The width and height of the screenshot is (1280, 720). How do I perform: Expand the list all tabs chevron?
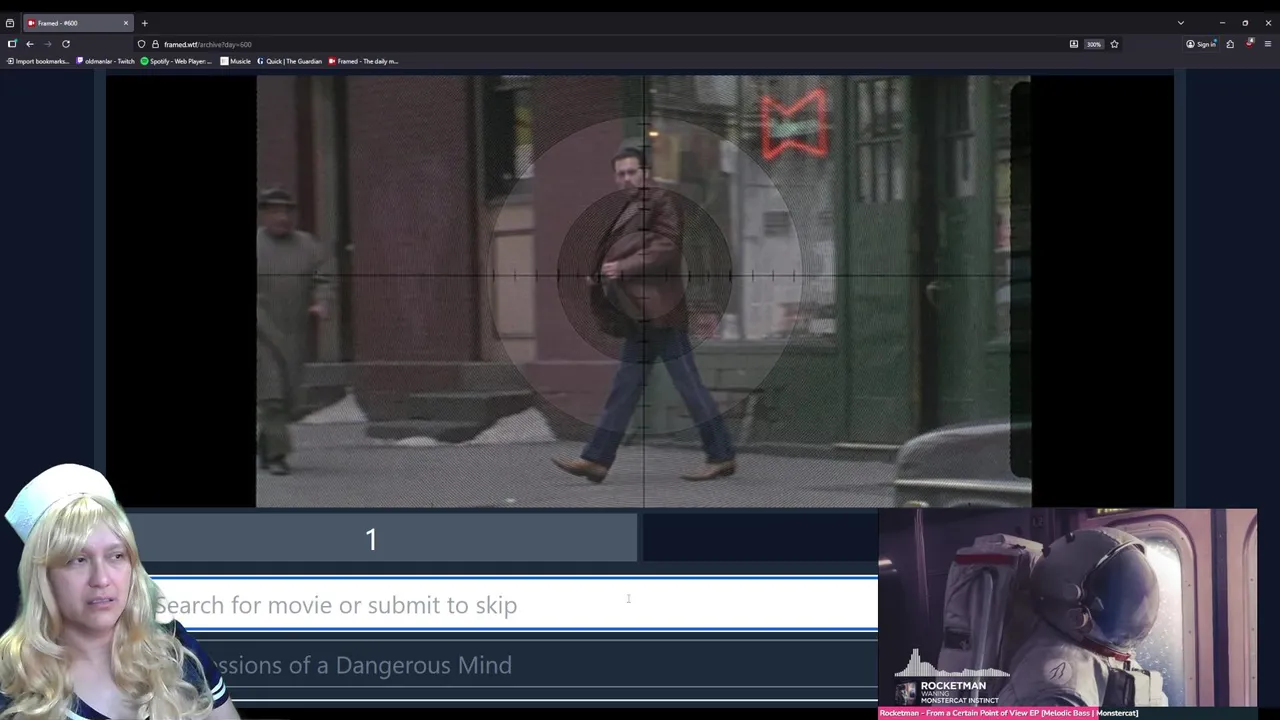[x=1181, y=23]
